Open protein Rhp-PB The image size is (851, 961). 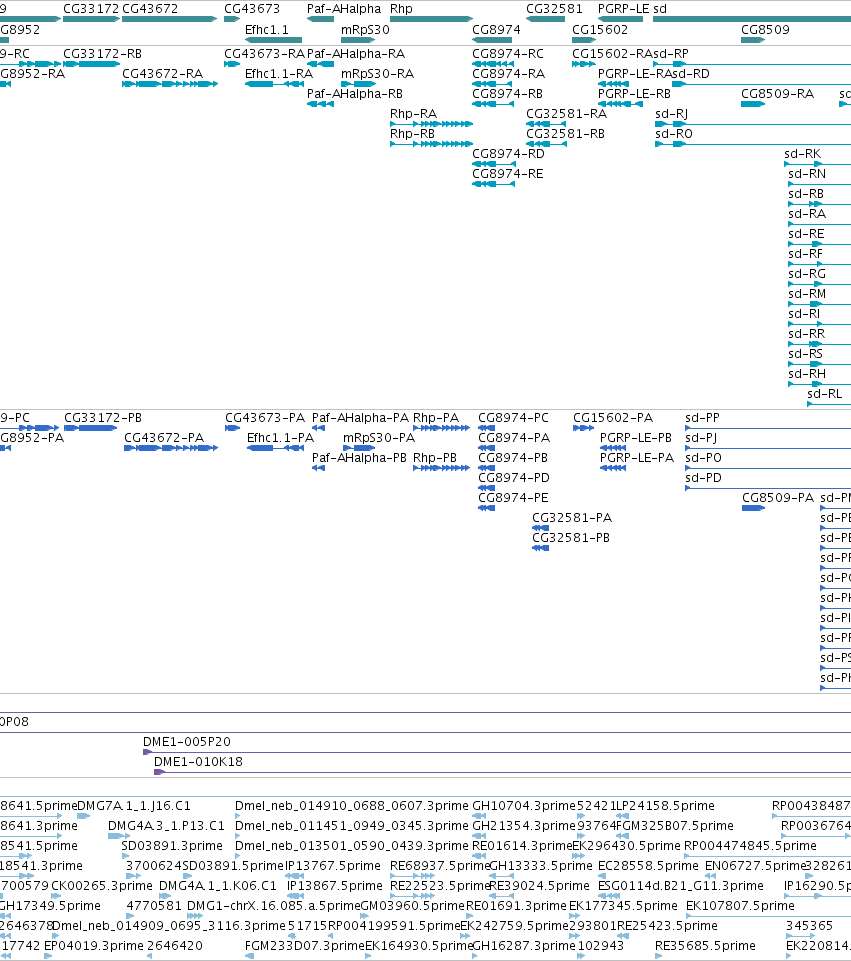click(435, 458)
